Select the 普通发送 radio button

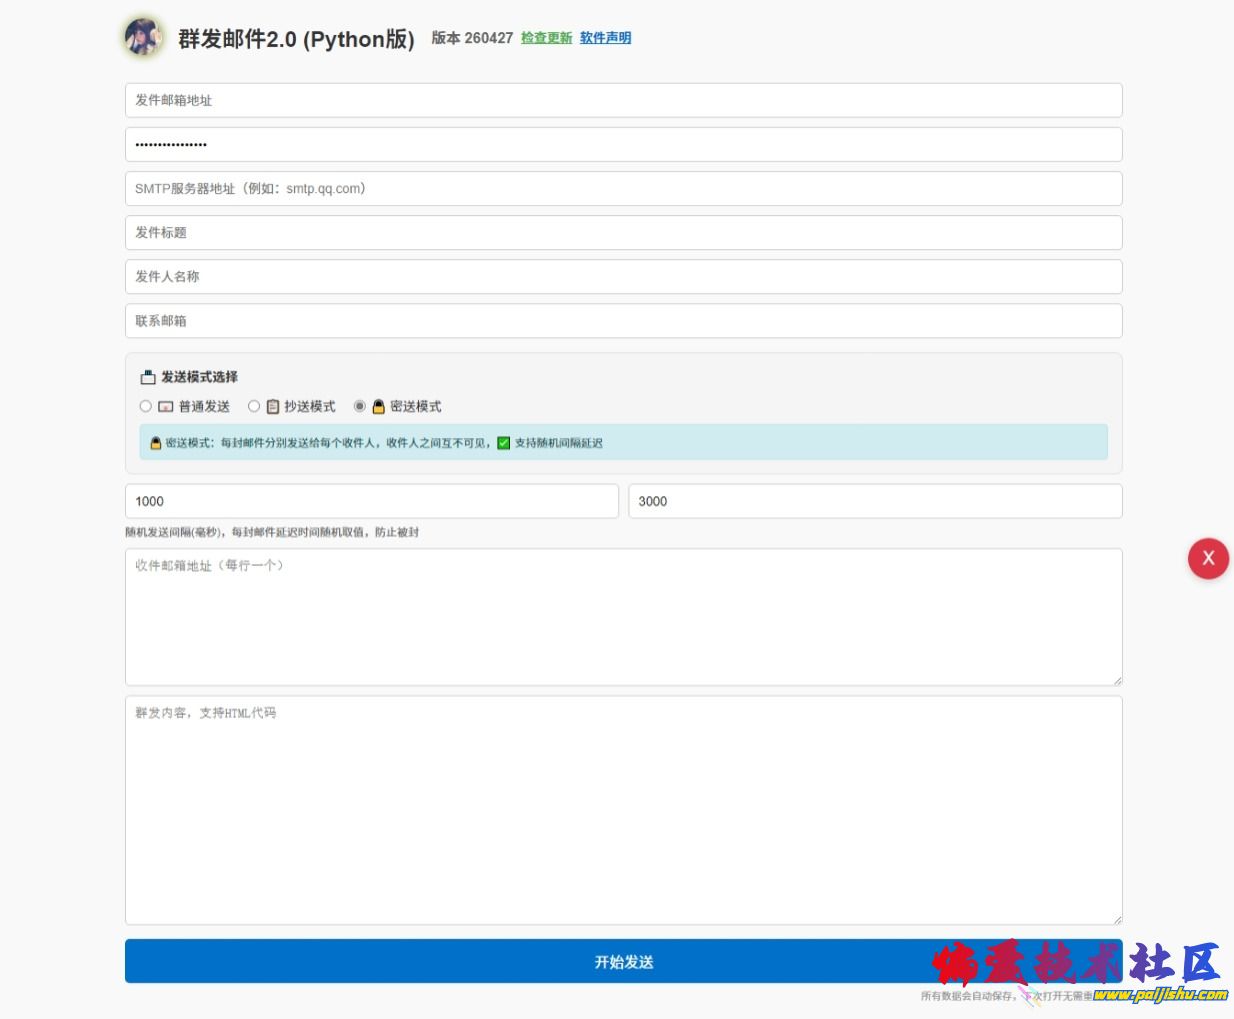[x=146, y=406]
